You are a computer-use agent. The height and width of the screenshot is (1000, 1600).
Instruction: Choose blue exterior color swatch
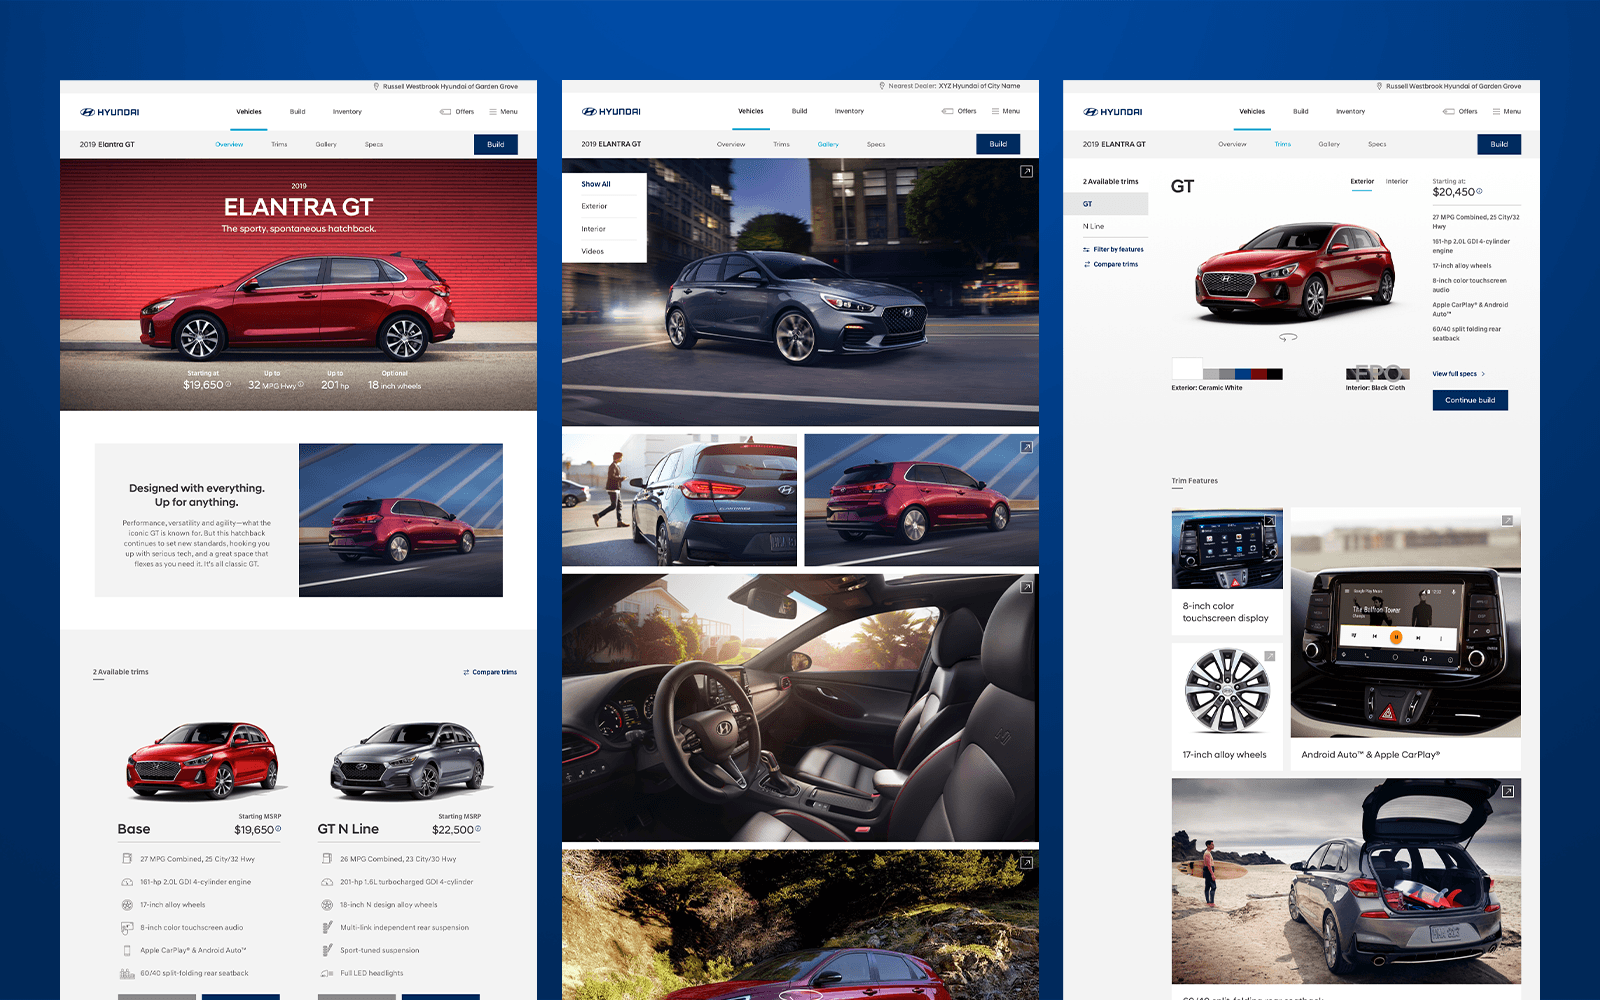[x=1243, y=374]
